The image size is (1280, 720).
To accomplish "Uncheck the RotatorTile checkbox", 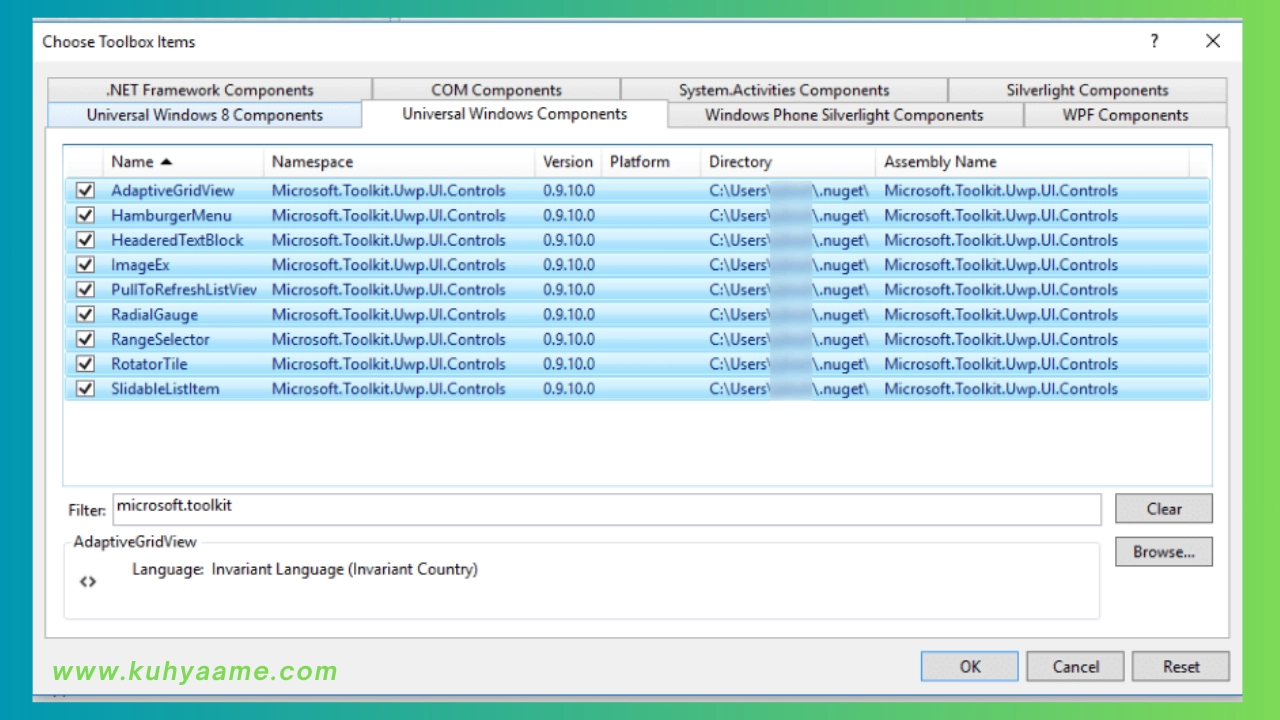I will pyautogui.click(x=85, y=364).
